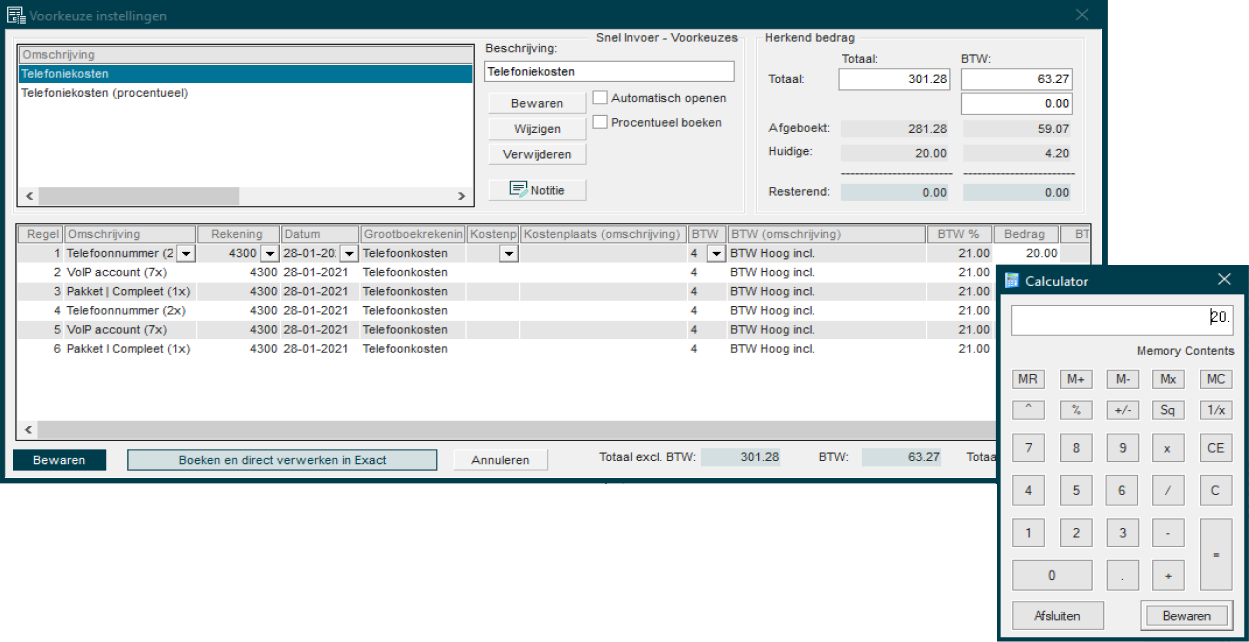Click the BTW amount field 63.27
The height and width of the screenshot is (642, 1249).
(1017, 80)
